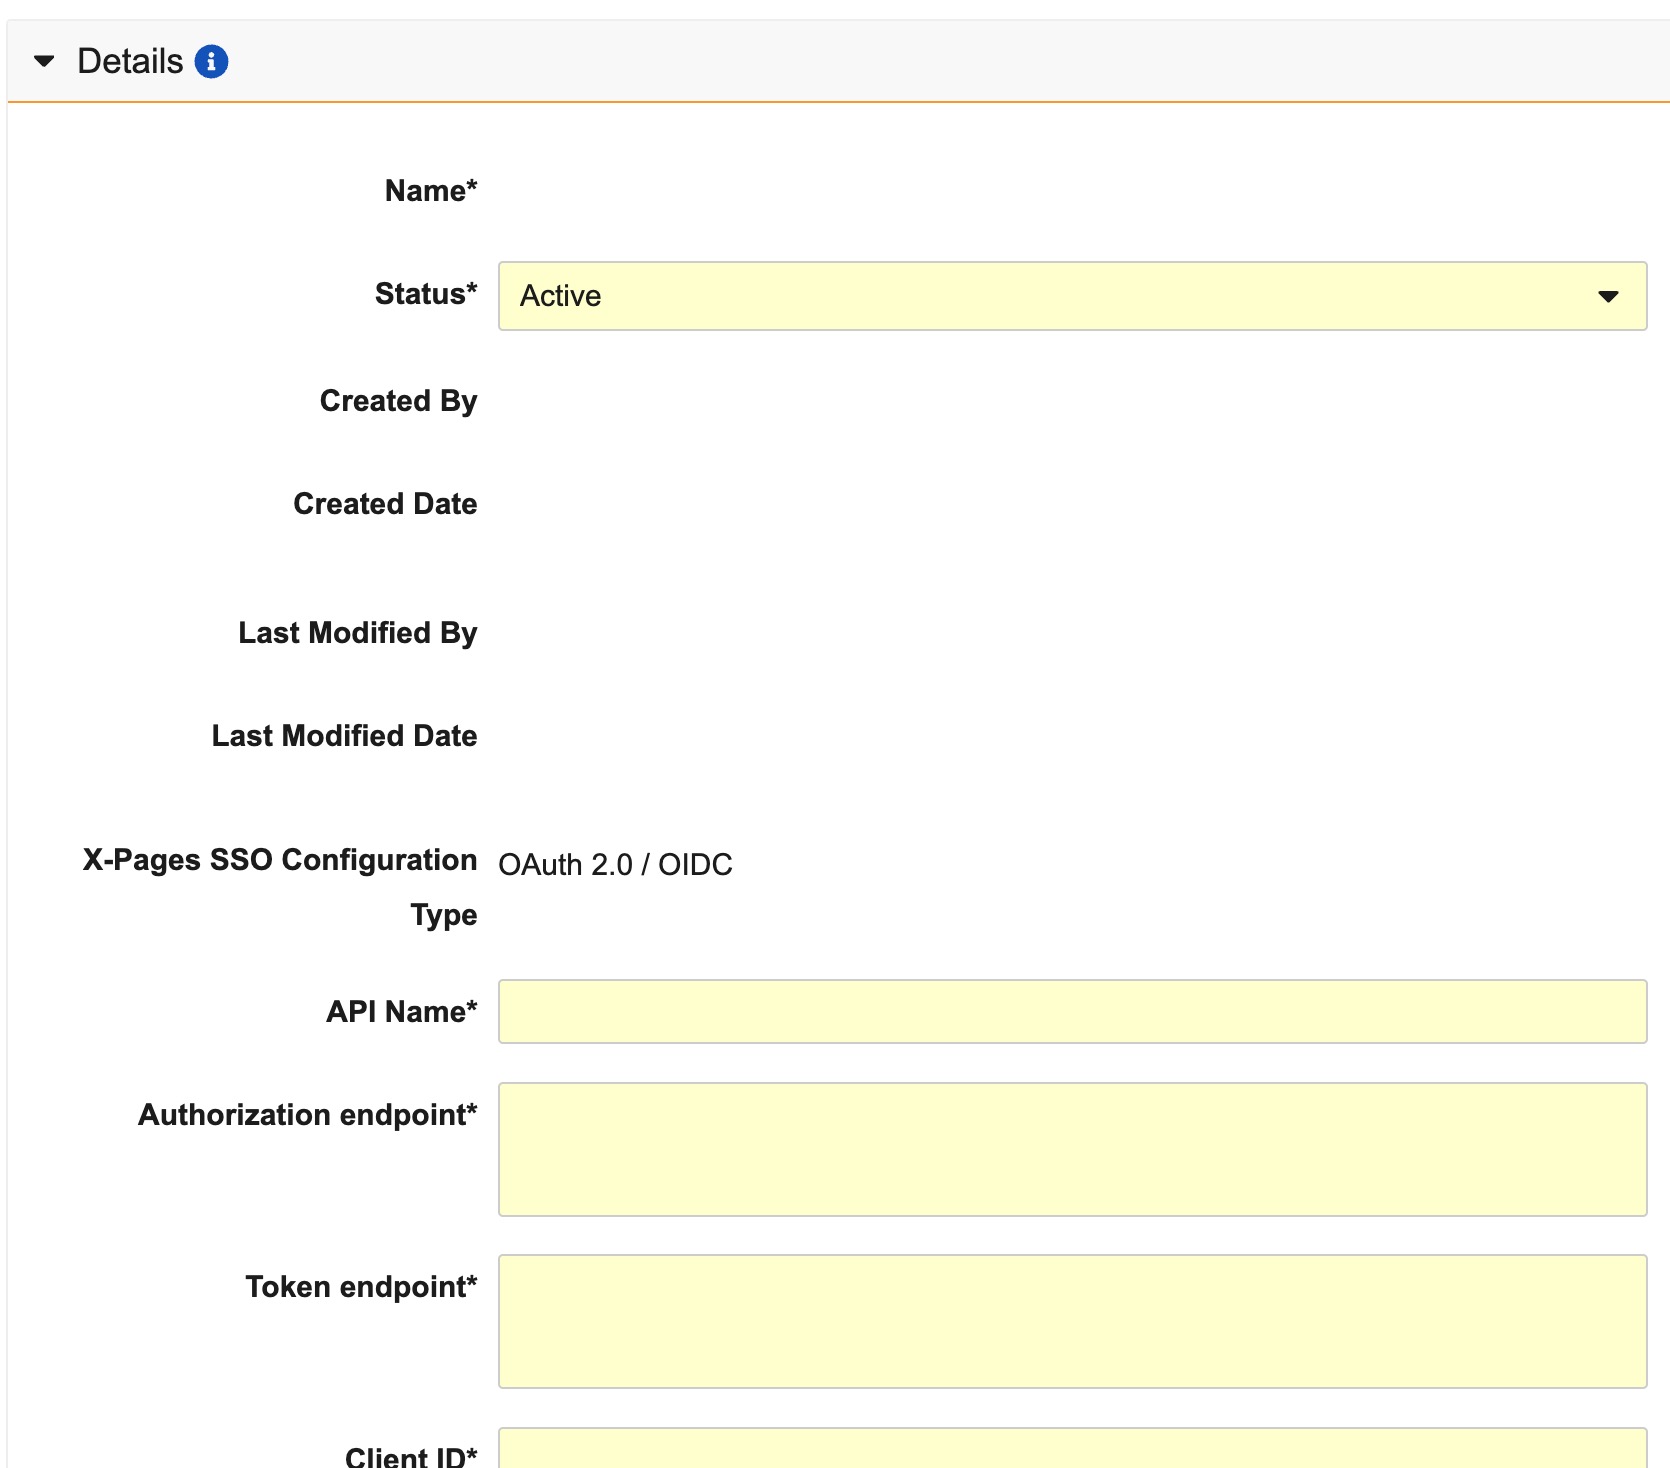
Task: Click the Details section heading text
Action: (130, 61)
